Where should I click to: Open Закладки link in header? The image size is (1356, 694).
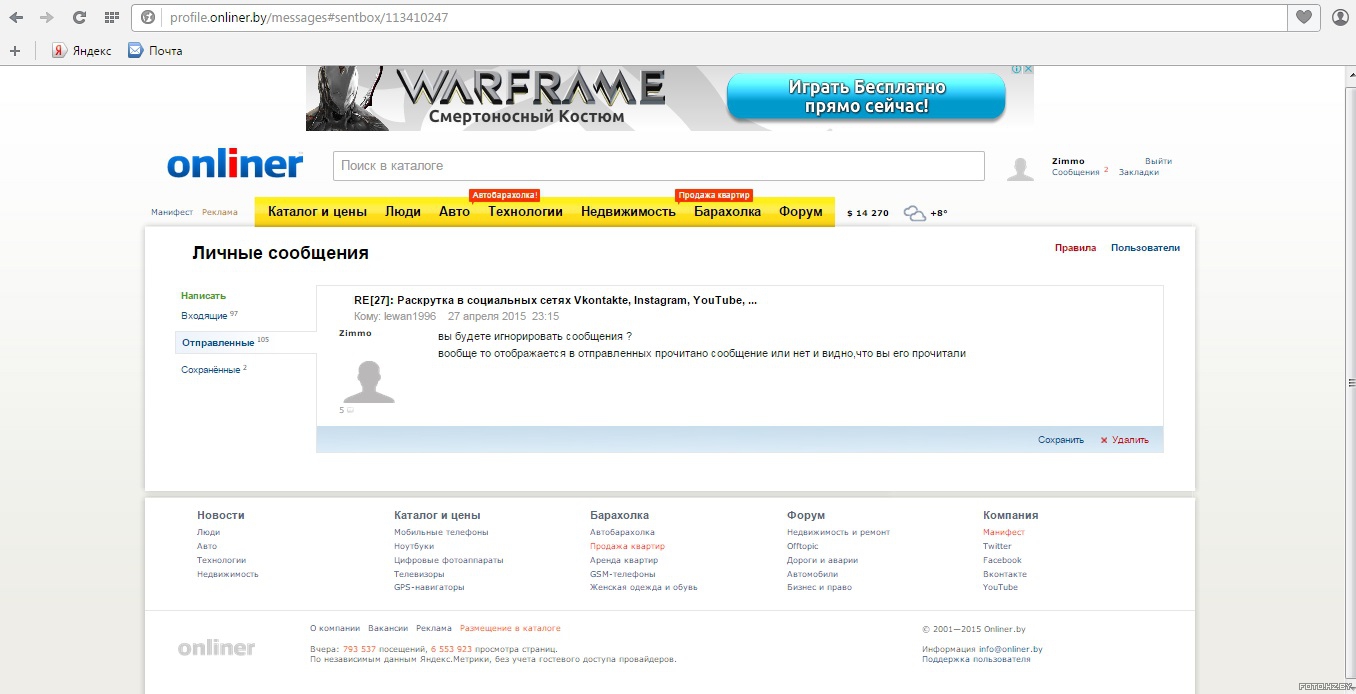[x=1138, y=172]
